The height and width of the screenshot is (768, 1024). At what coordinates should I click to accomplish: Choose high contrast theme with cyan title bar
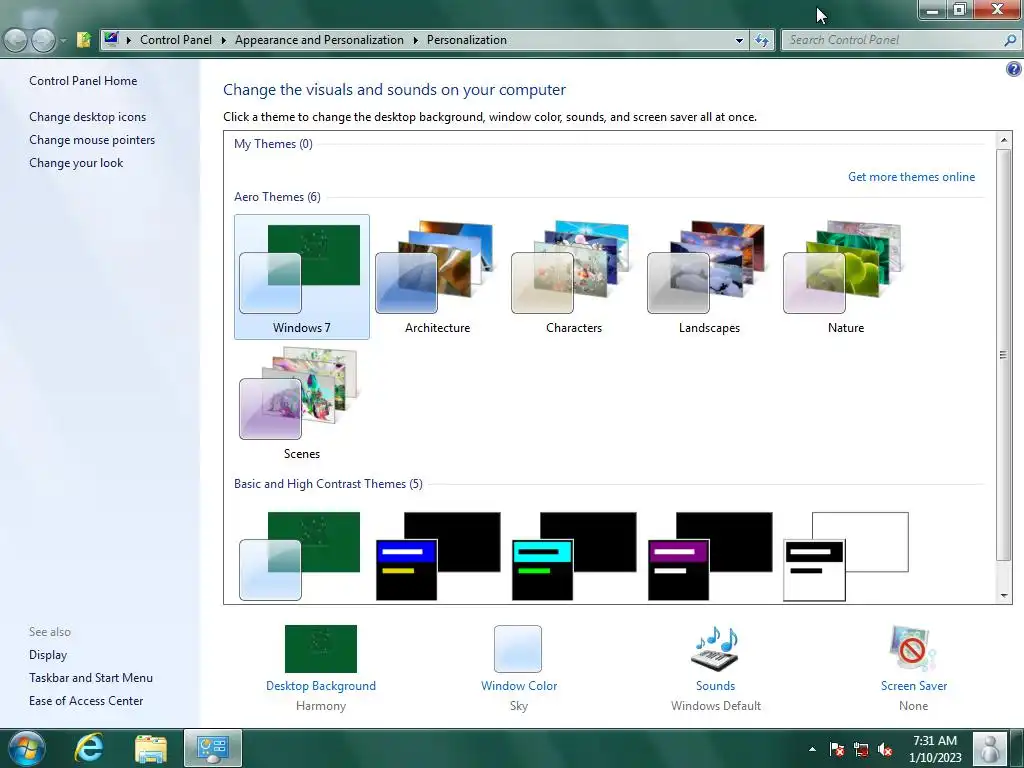[574, 556]
